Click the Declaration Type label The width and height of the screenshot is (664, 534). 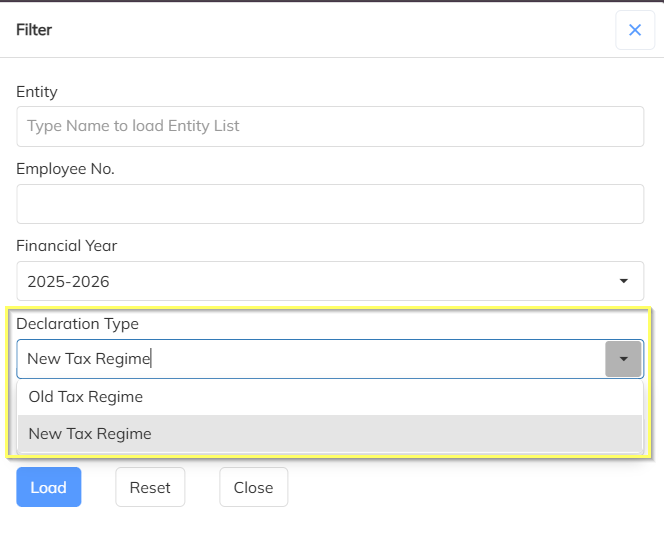click(77, 324)
